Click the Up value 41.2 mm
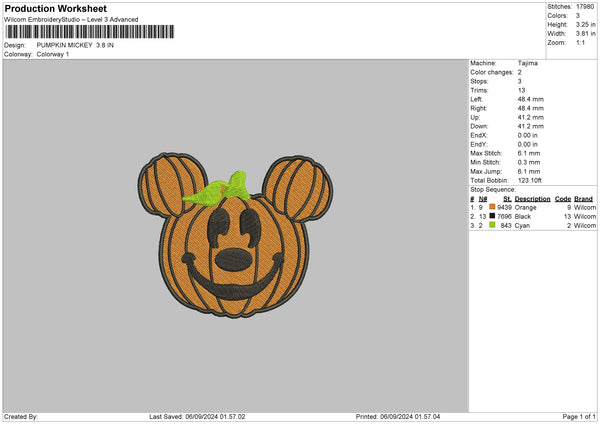Screen dimensions: 600x424 tap(531, 117)
